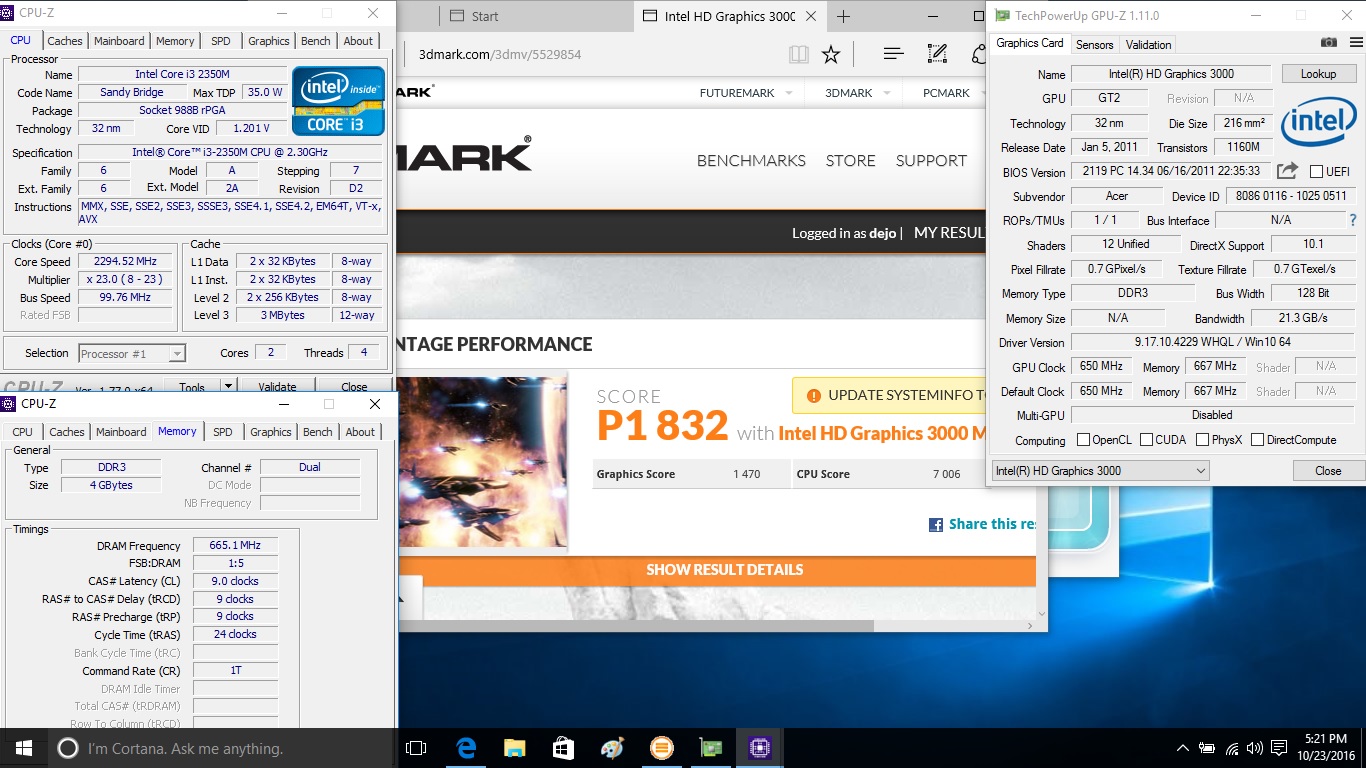Switch to GPU-Z via taskbar icon

(710, 748)
